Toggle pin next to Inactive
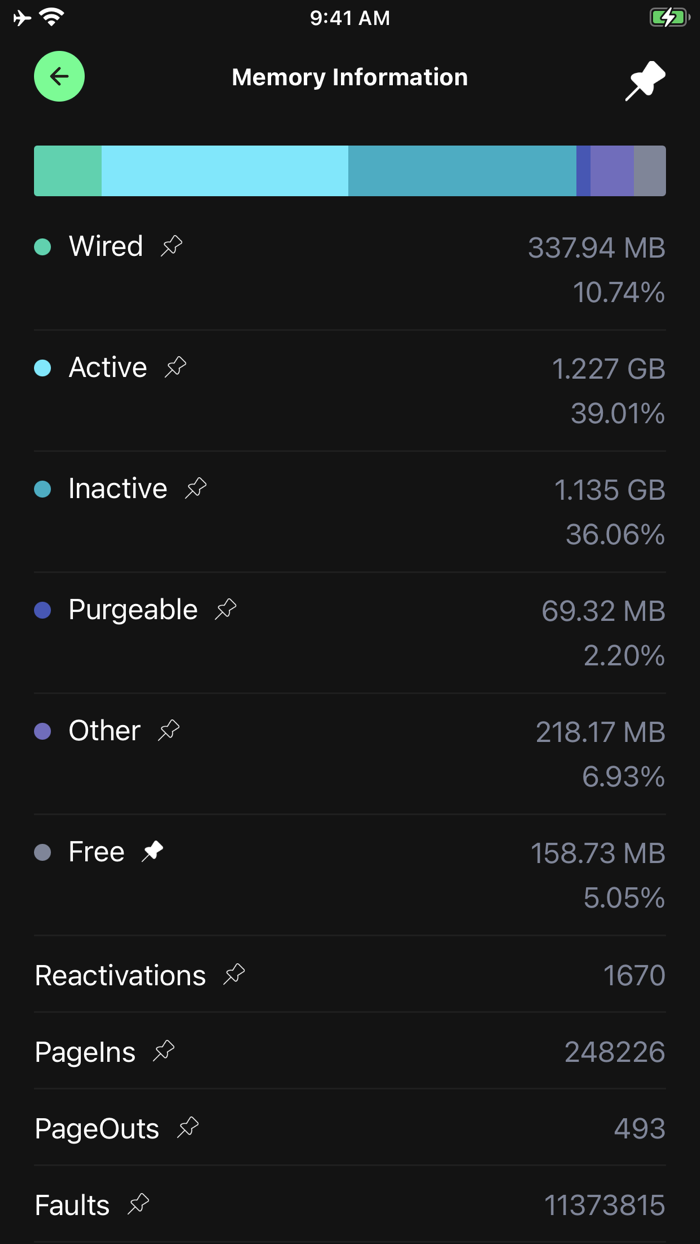 tap(196, 488)
